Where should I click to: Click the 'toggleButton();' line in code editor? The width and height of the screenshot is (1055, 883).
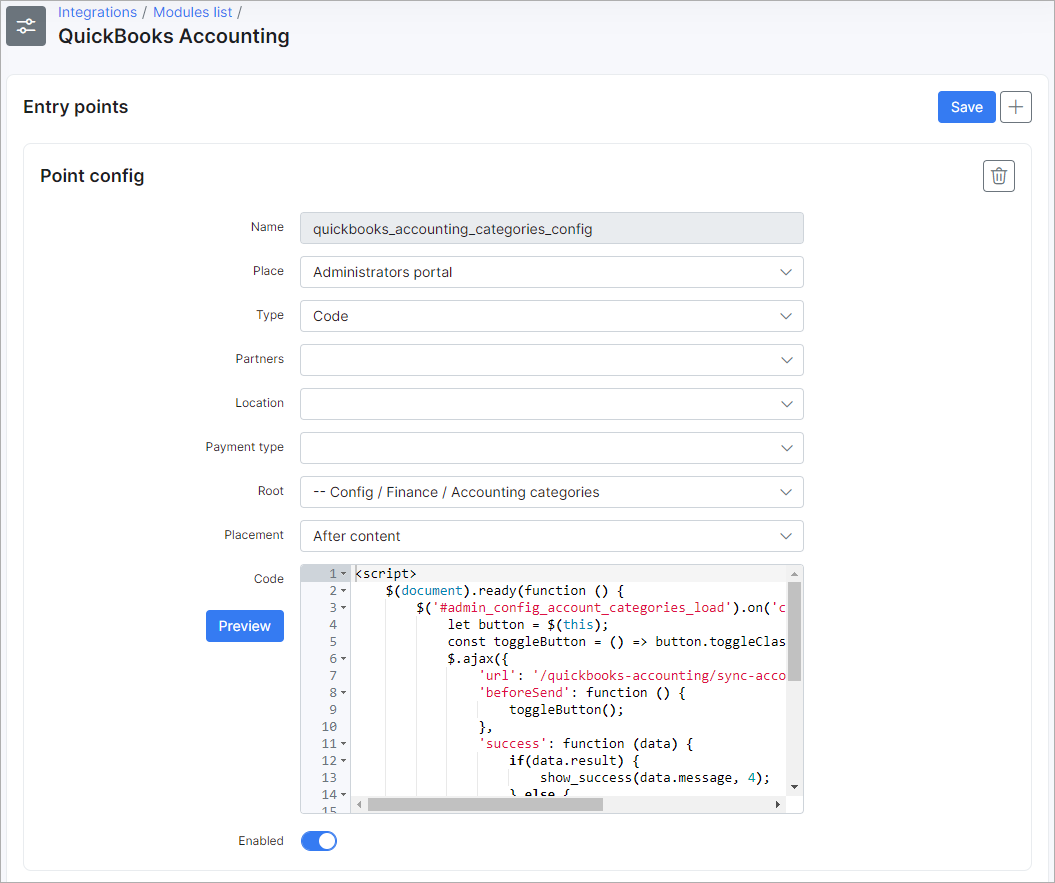pos(567,709)
